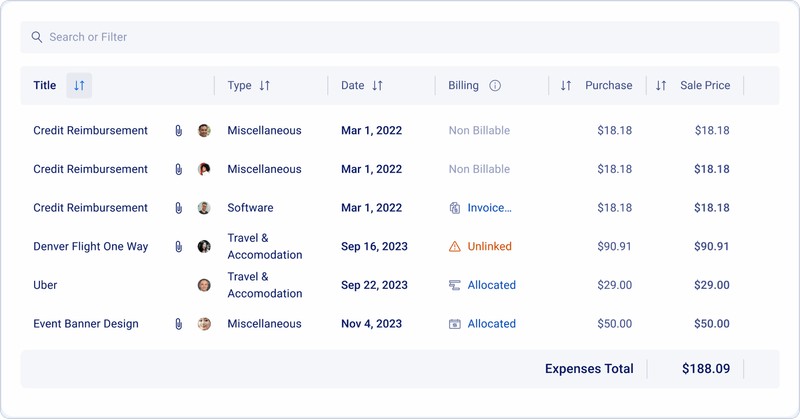The width and height of the screenshot is (800, 419).
Task: Open the Denver Flight One Way expense
Action: [x=90, y=247]
